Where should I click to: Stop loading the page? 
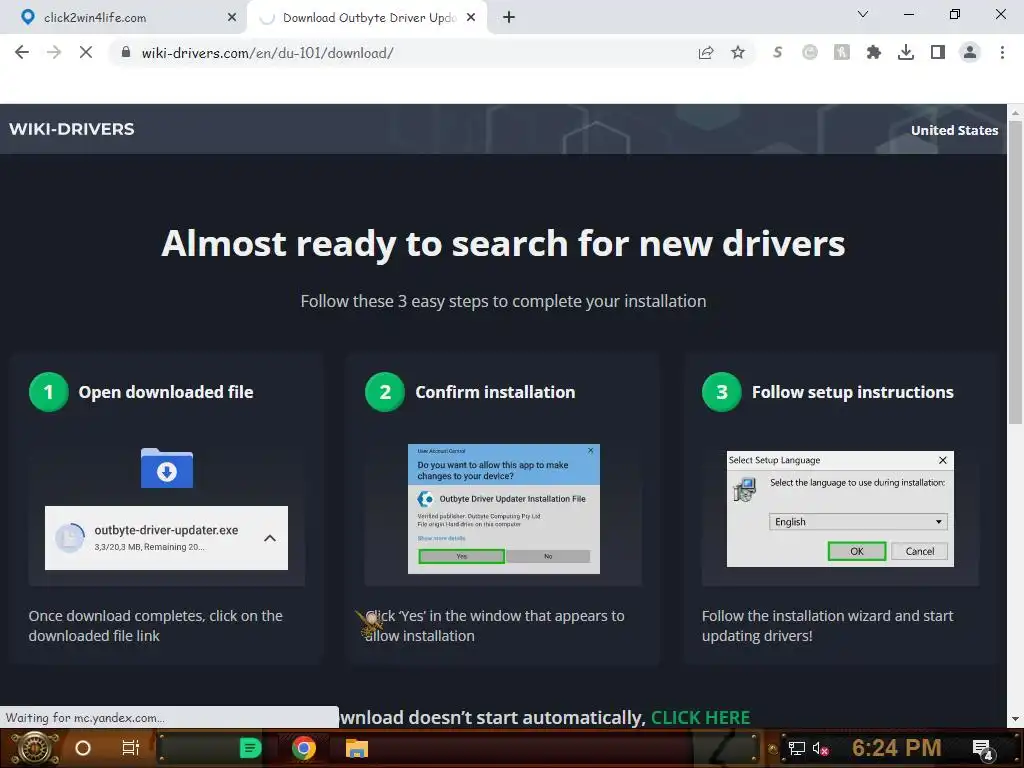tap(86, 52)
